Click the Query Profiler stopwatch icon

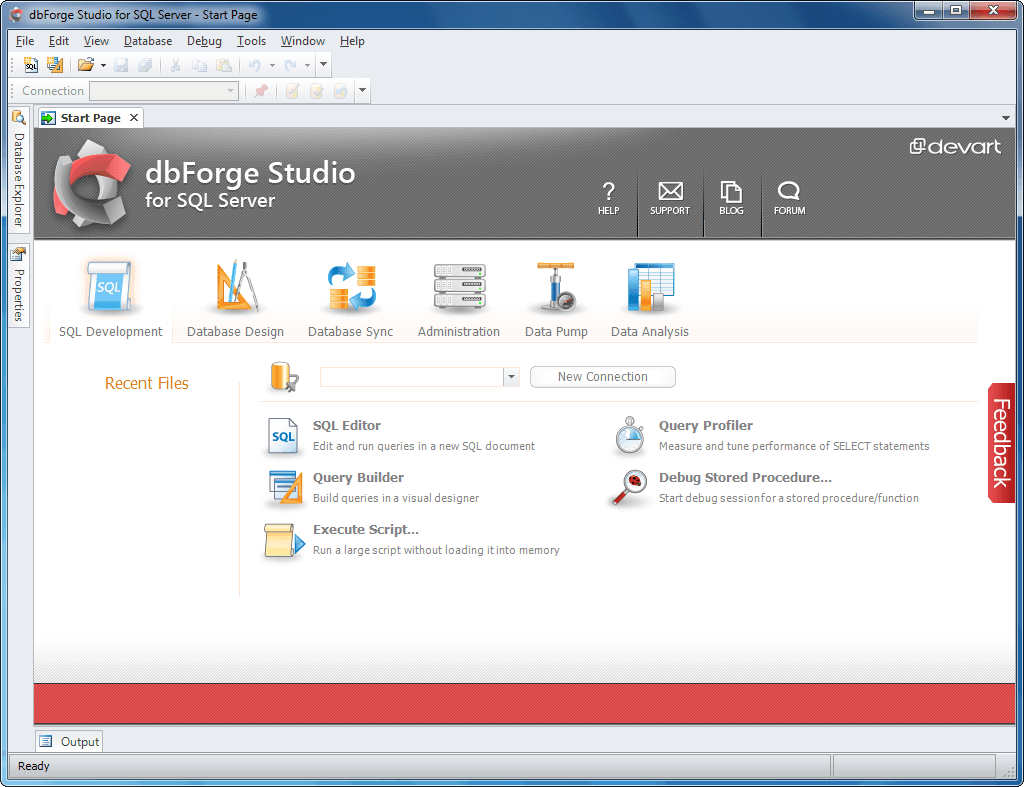coord(630,436)
